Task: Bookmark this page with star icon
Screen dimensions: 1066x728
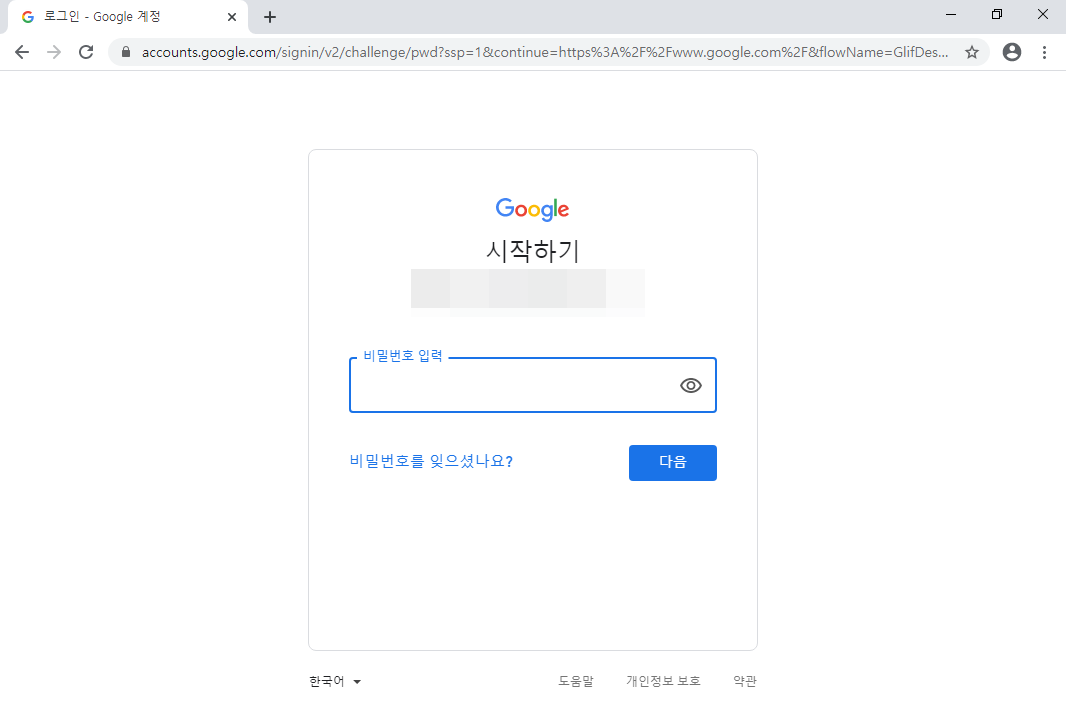Action: point(972,52)
